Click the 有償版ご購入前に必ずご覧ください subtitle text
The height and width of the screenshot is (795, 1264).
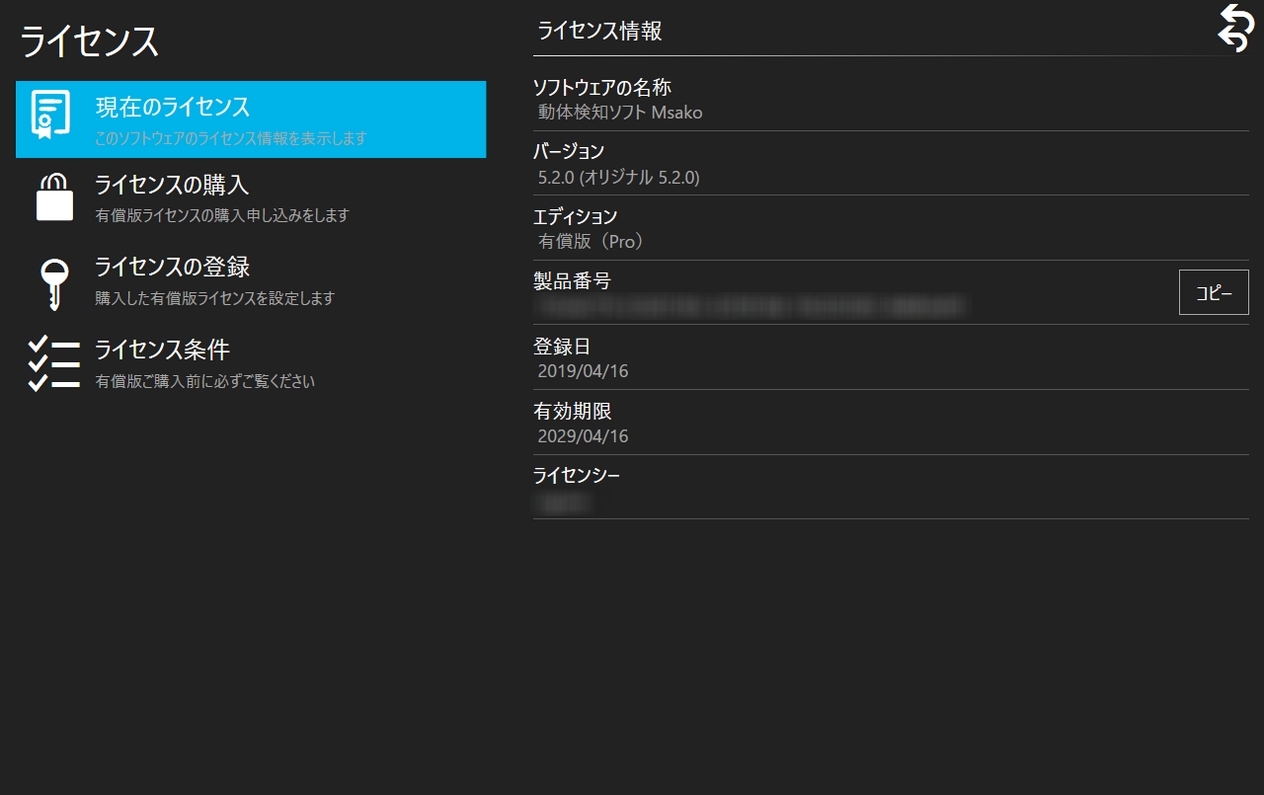point(205,381)
